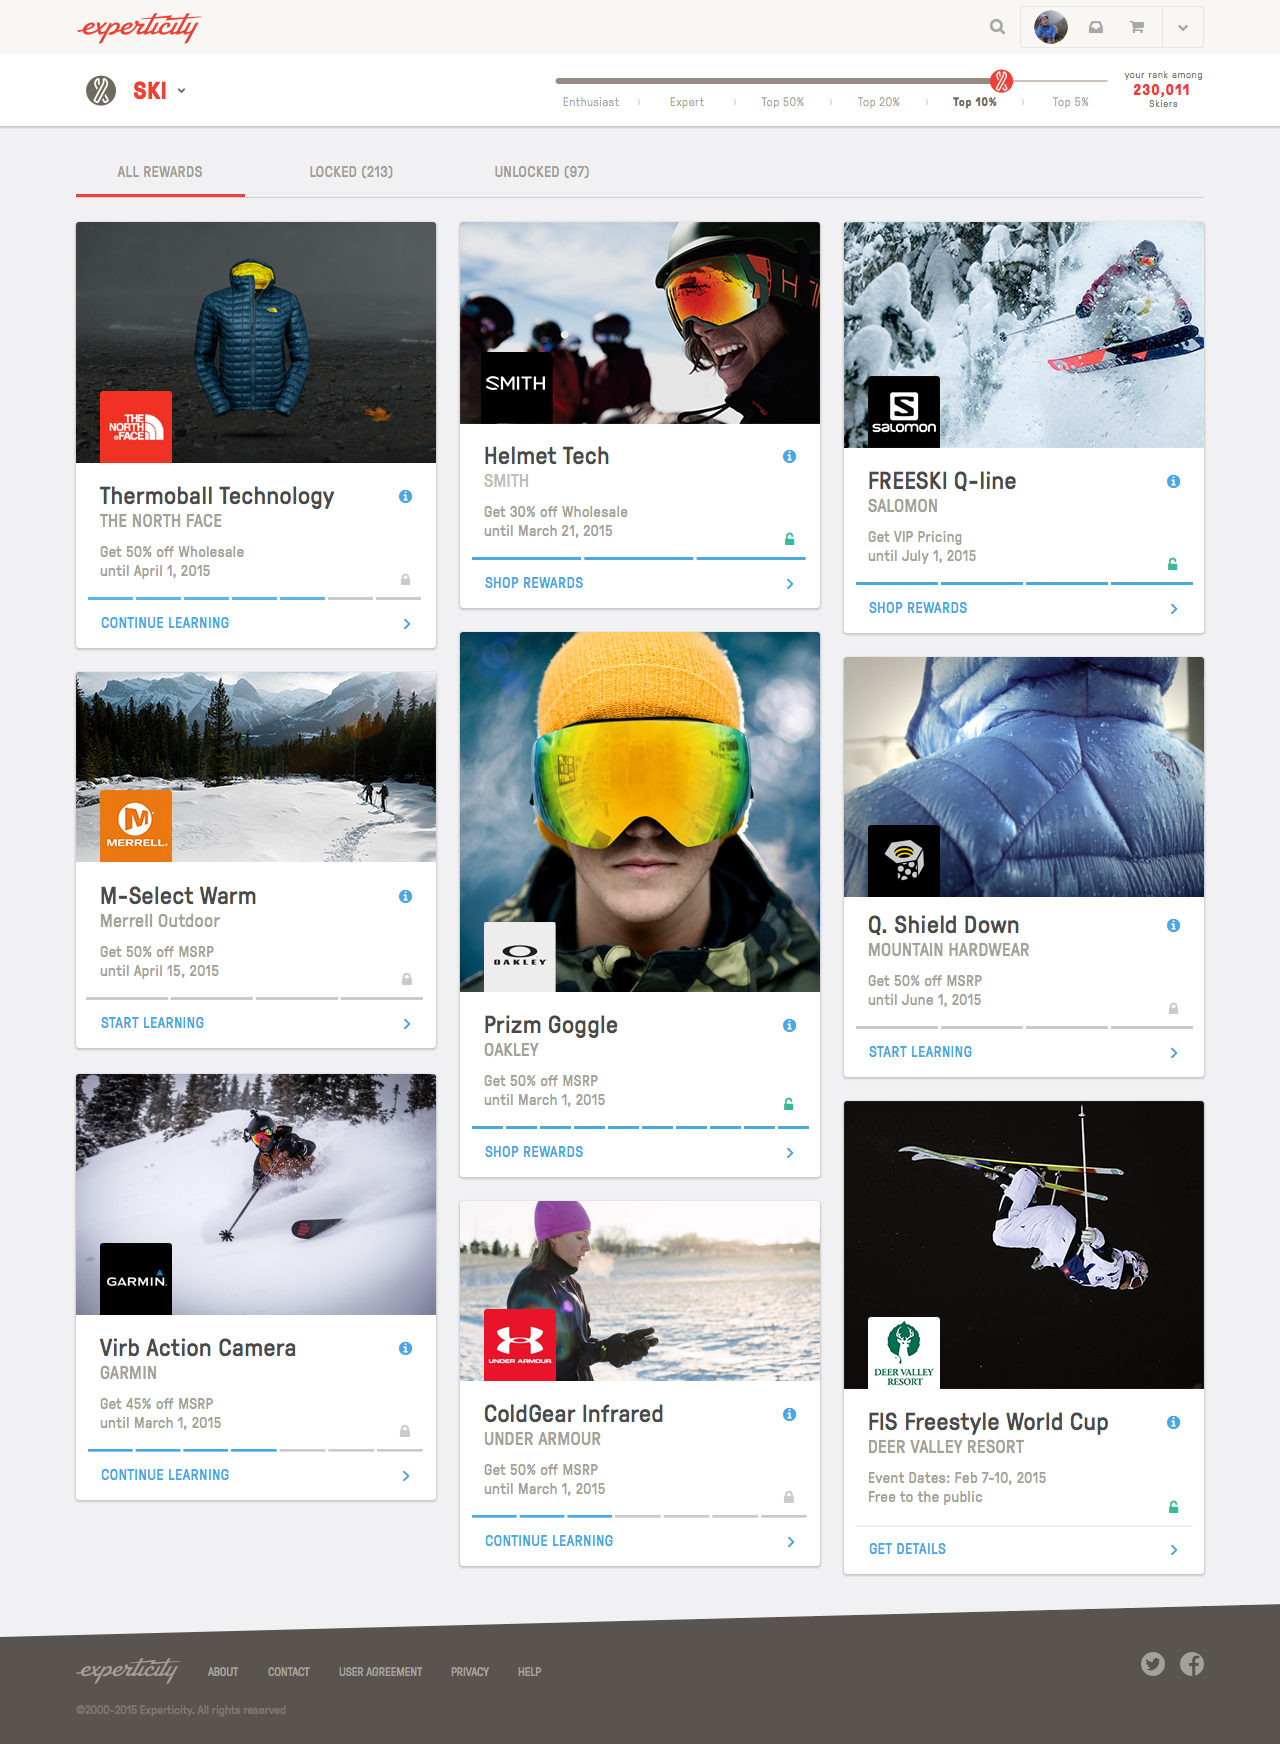
Task: Click the Salomon brand logo badge
Action: coord(904,412)
